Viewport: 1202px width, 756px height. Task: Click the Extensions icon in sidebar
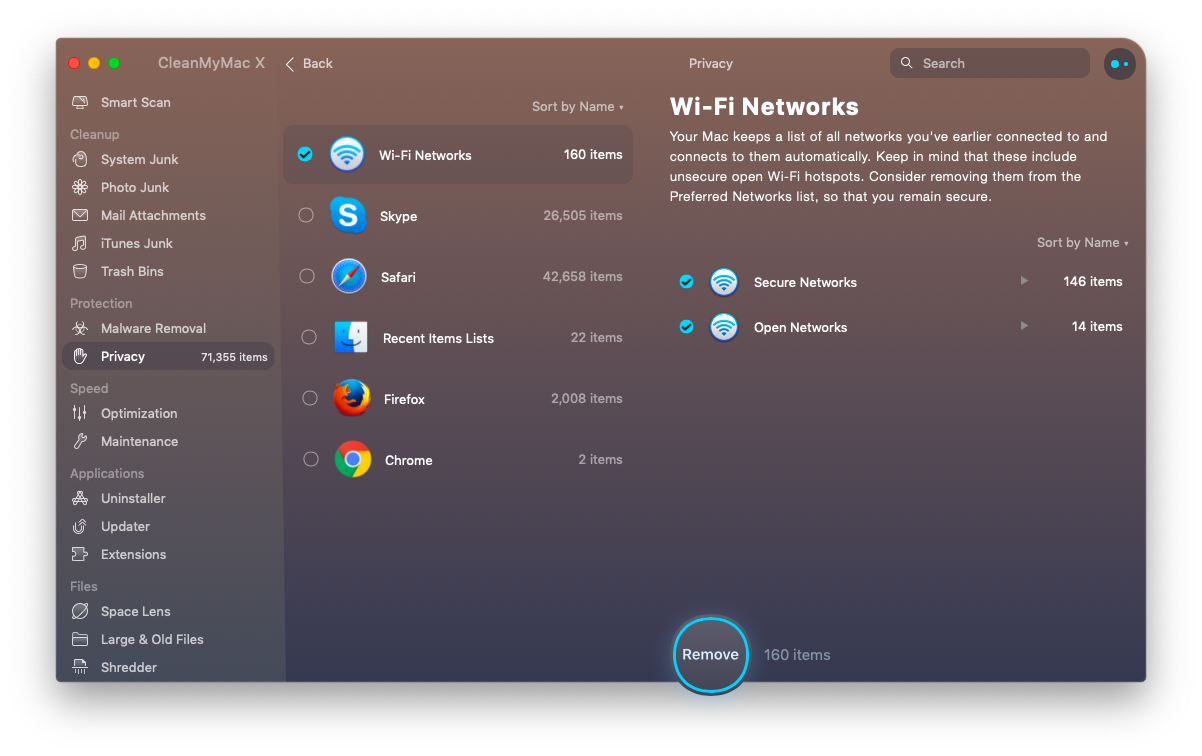tap(80, 554)
